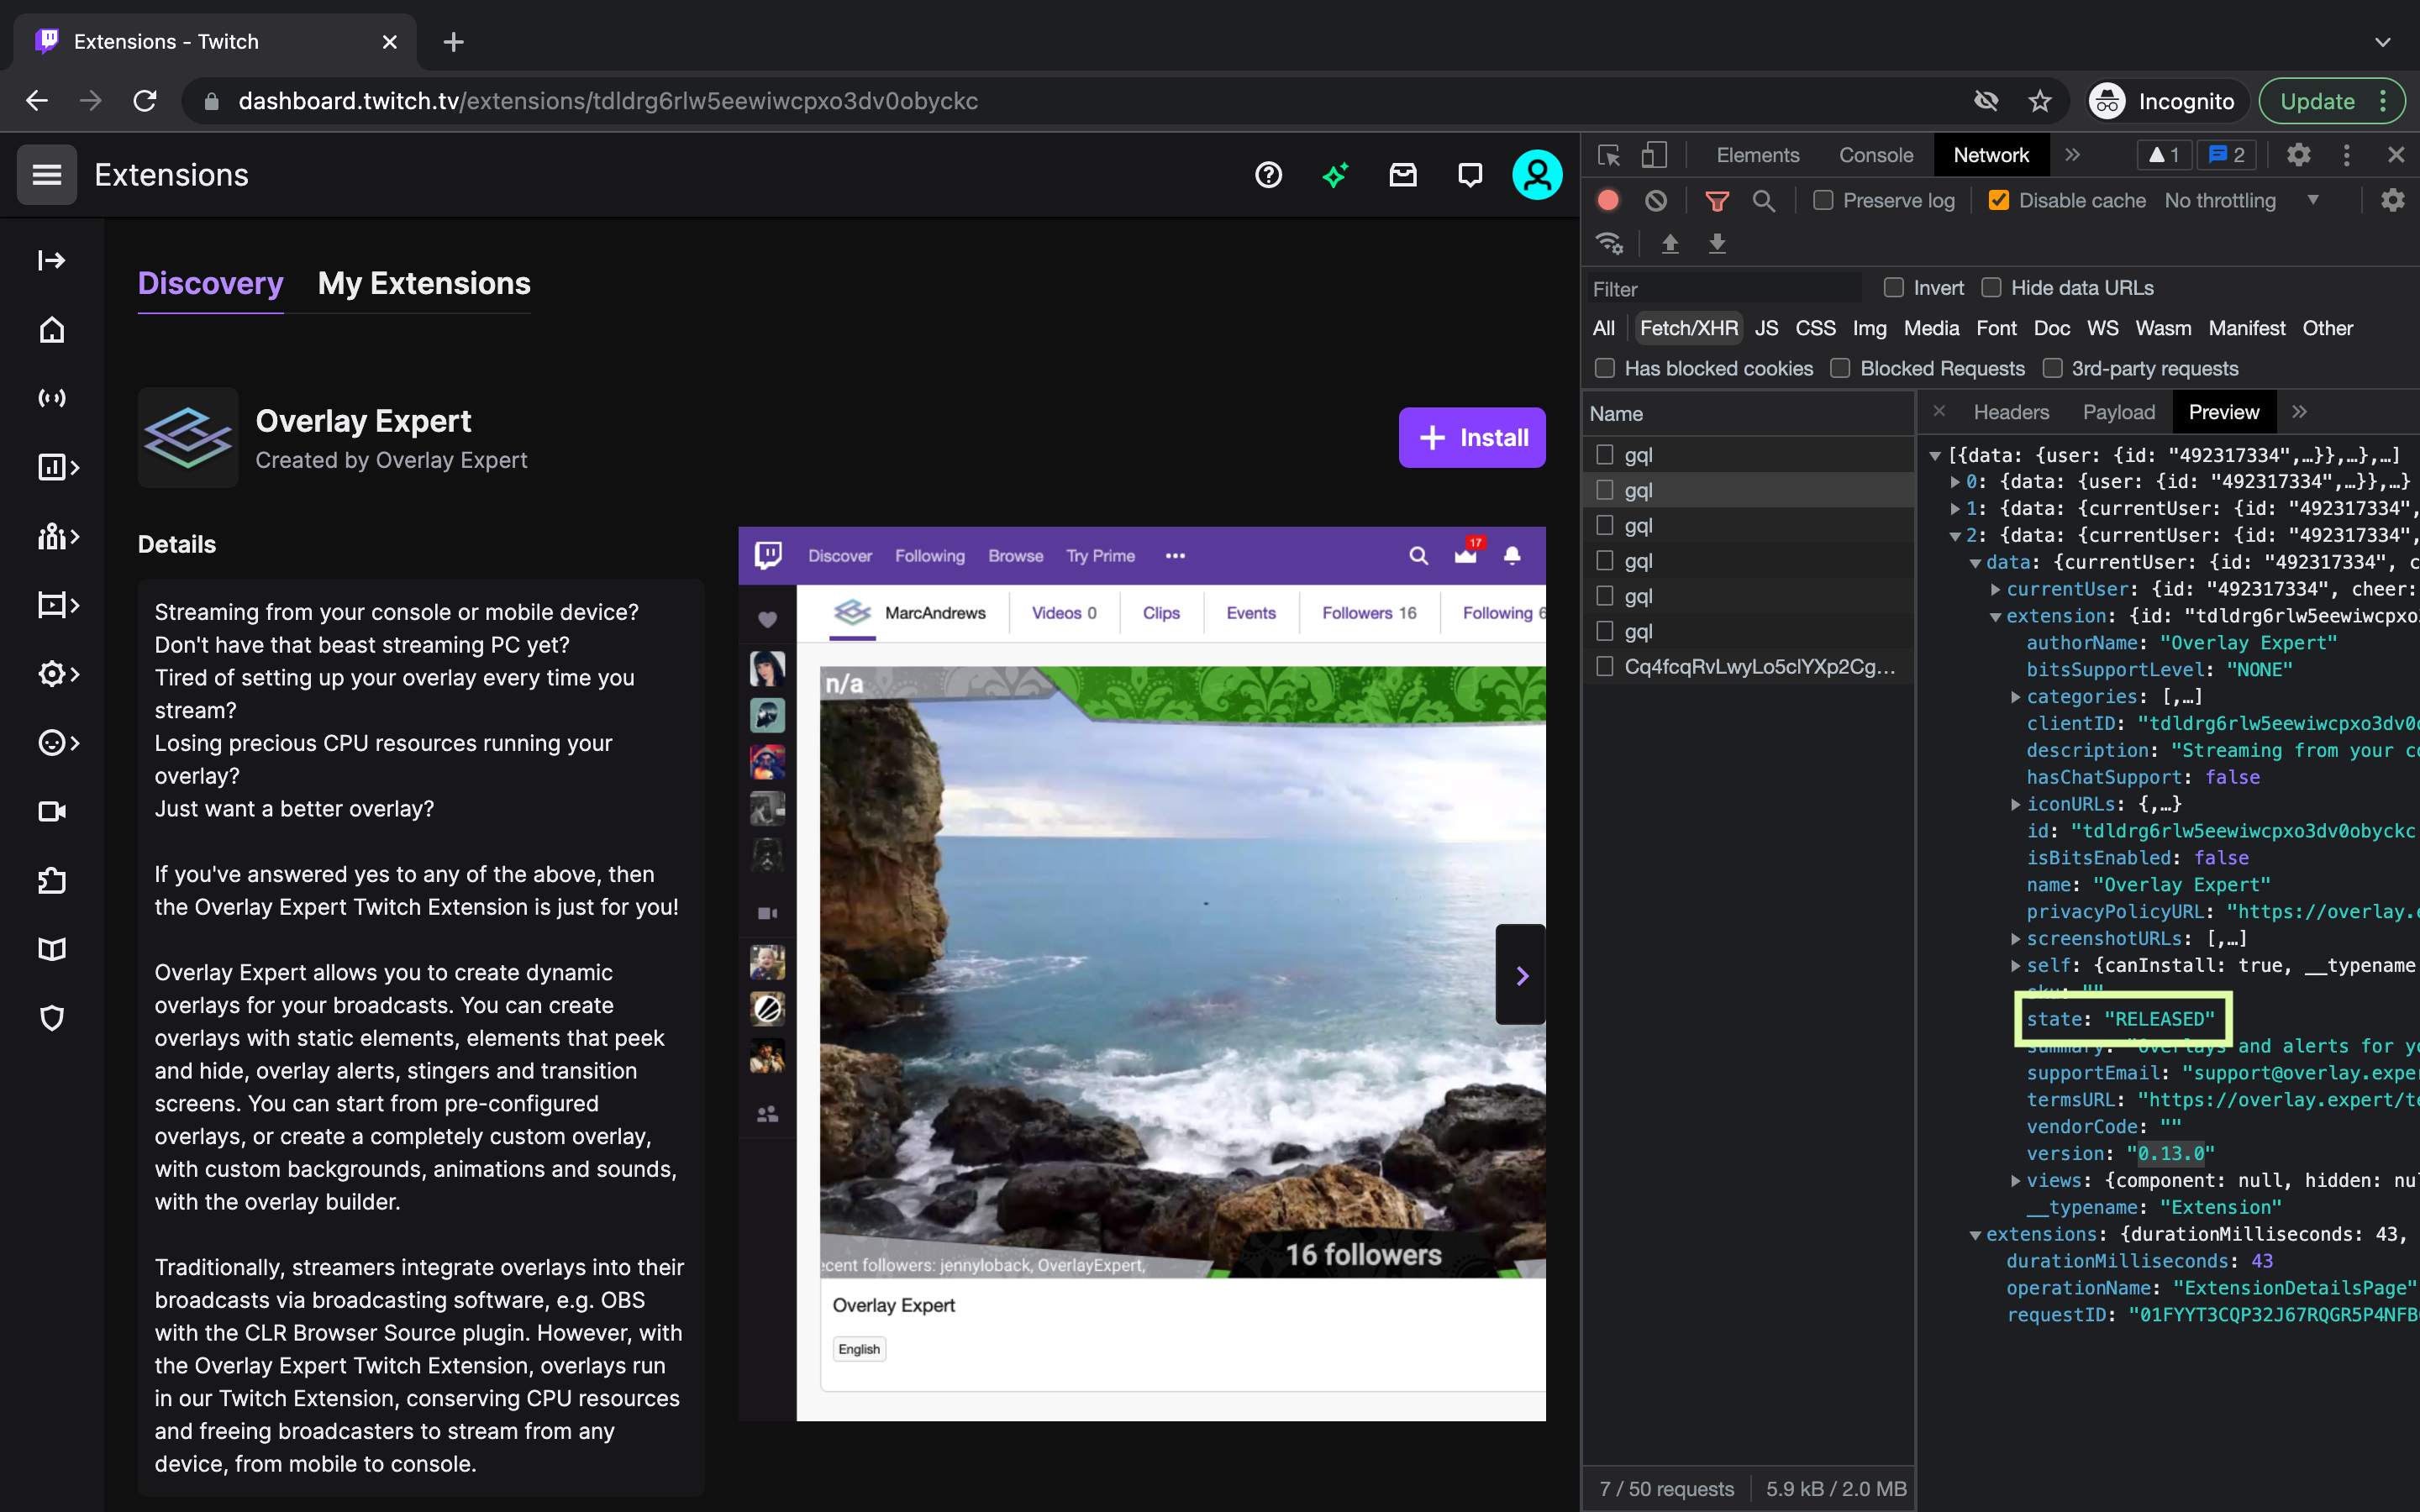The height and width of the screenshot is (1512, 2420).
Task: Open network search magnifier icon
Action: (x=1764, y=201)
